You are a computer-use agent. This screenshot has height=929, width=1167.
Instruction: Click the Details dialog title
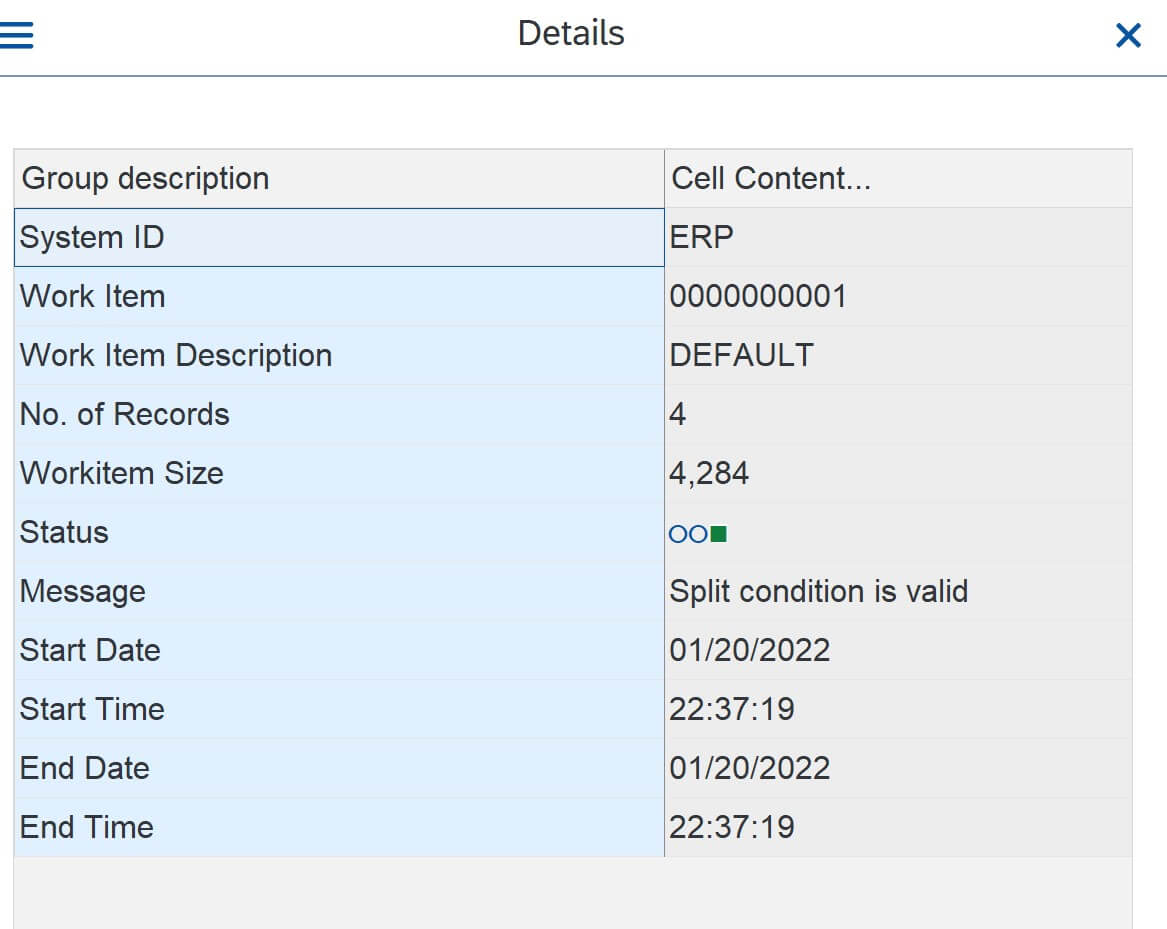coord(570,33)
